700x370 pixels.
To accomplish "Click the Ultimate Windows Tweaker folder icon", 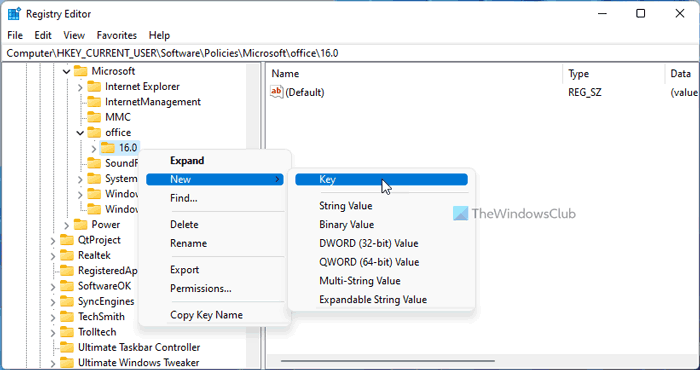I will 67,362.
